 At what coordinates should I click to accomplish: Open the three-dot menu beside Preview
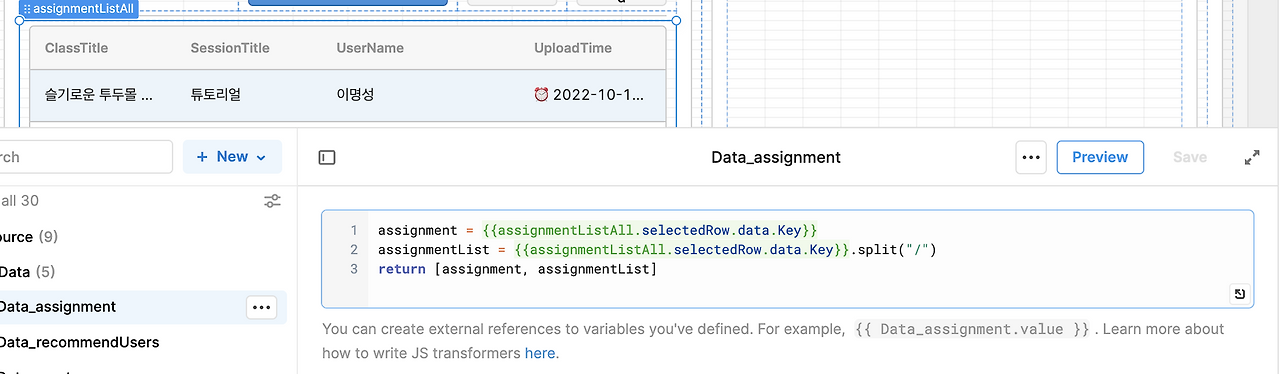click(x=1031, y=157)
